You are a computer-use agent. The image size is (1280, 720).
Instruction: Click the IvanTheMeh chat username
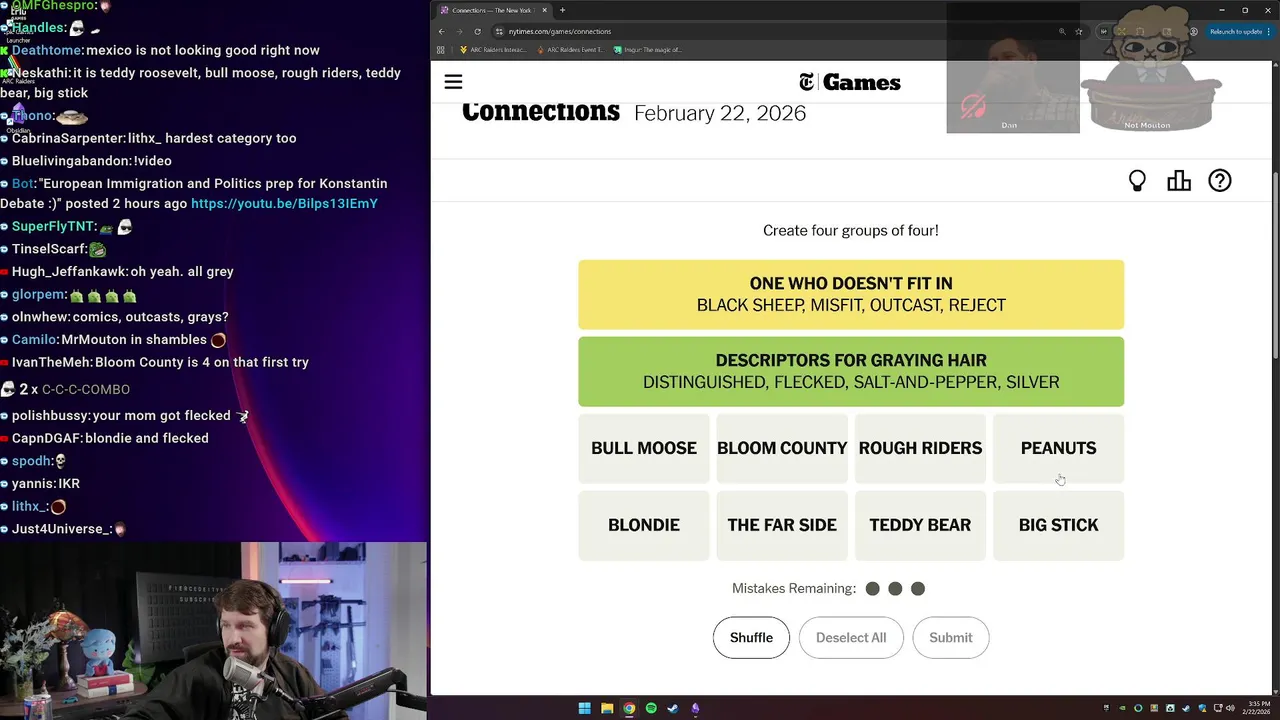tap(51, 362)
